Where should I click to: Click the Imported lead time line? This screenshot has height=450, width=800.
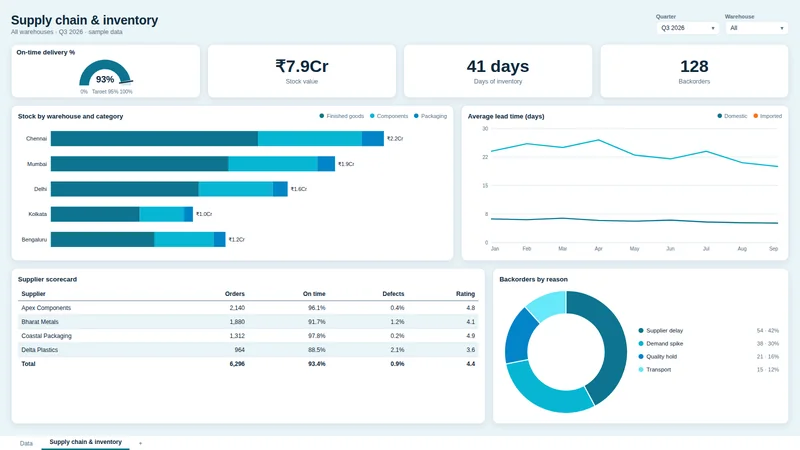pos(634,155)
